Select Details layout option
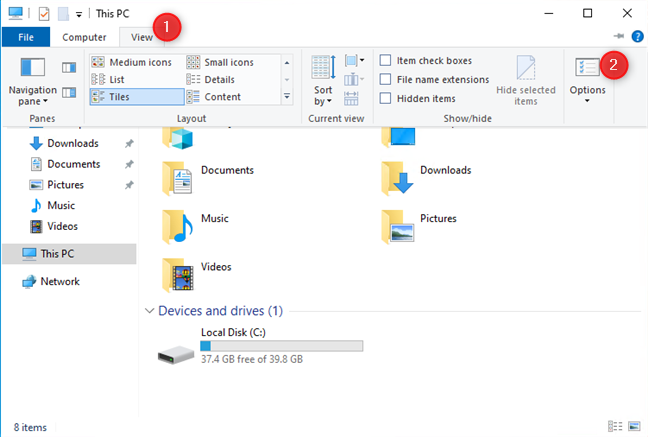Screen dimensions: 648x437 [221, 79]
